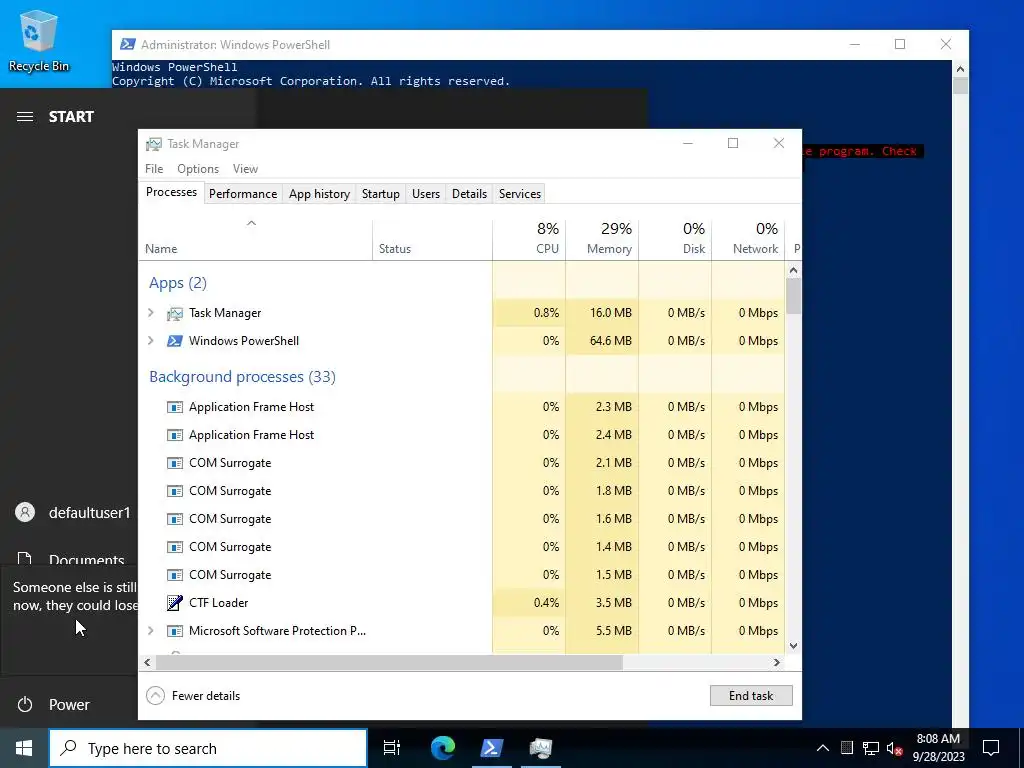Screen dimensions: 1024x768
Task: Click the process list horizontal scrollbar thumb
Action: point(389,662)
